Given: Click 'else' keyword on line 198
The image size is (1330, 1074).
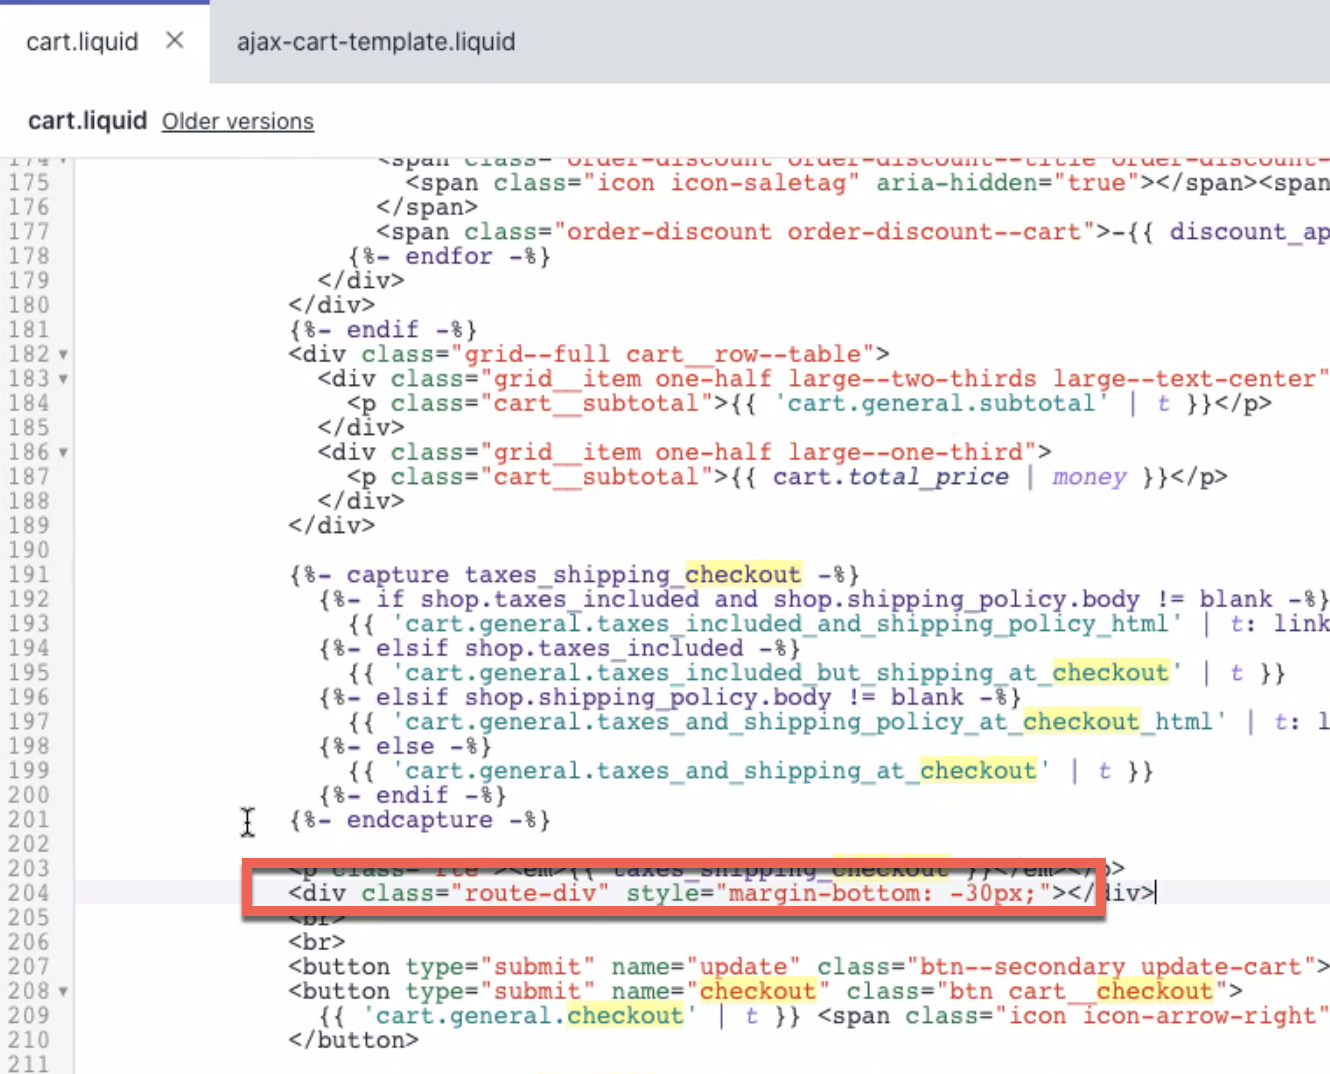Looking at the screenshot, I should pyautogui.click(x=405, y=746).
